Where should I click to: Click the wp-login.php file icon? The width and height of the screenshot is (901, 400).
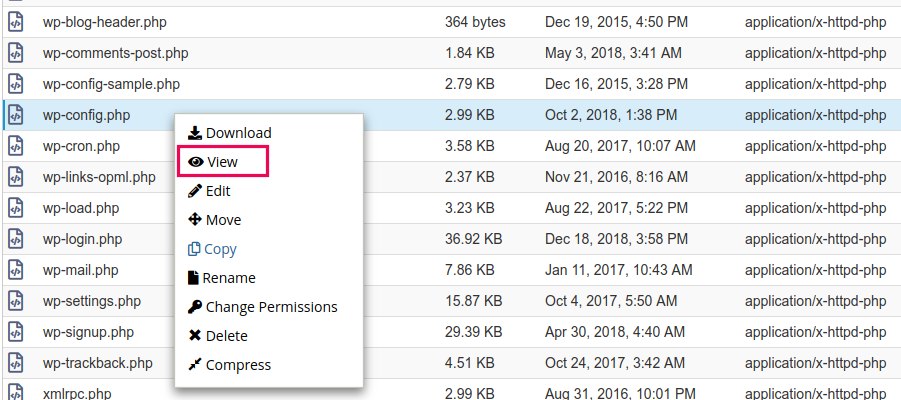click(15, 239)
